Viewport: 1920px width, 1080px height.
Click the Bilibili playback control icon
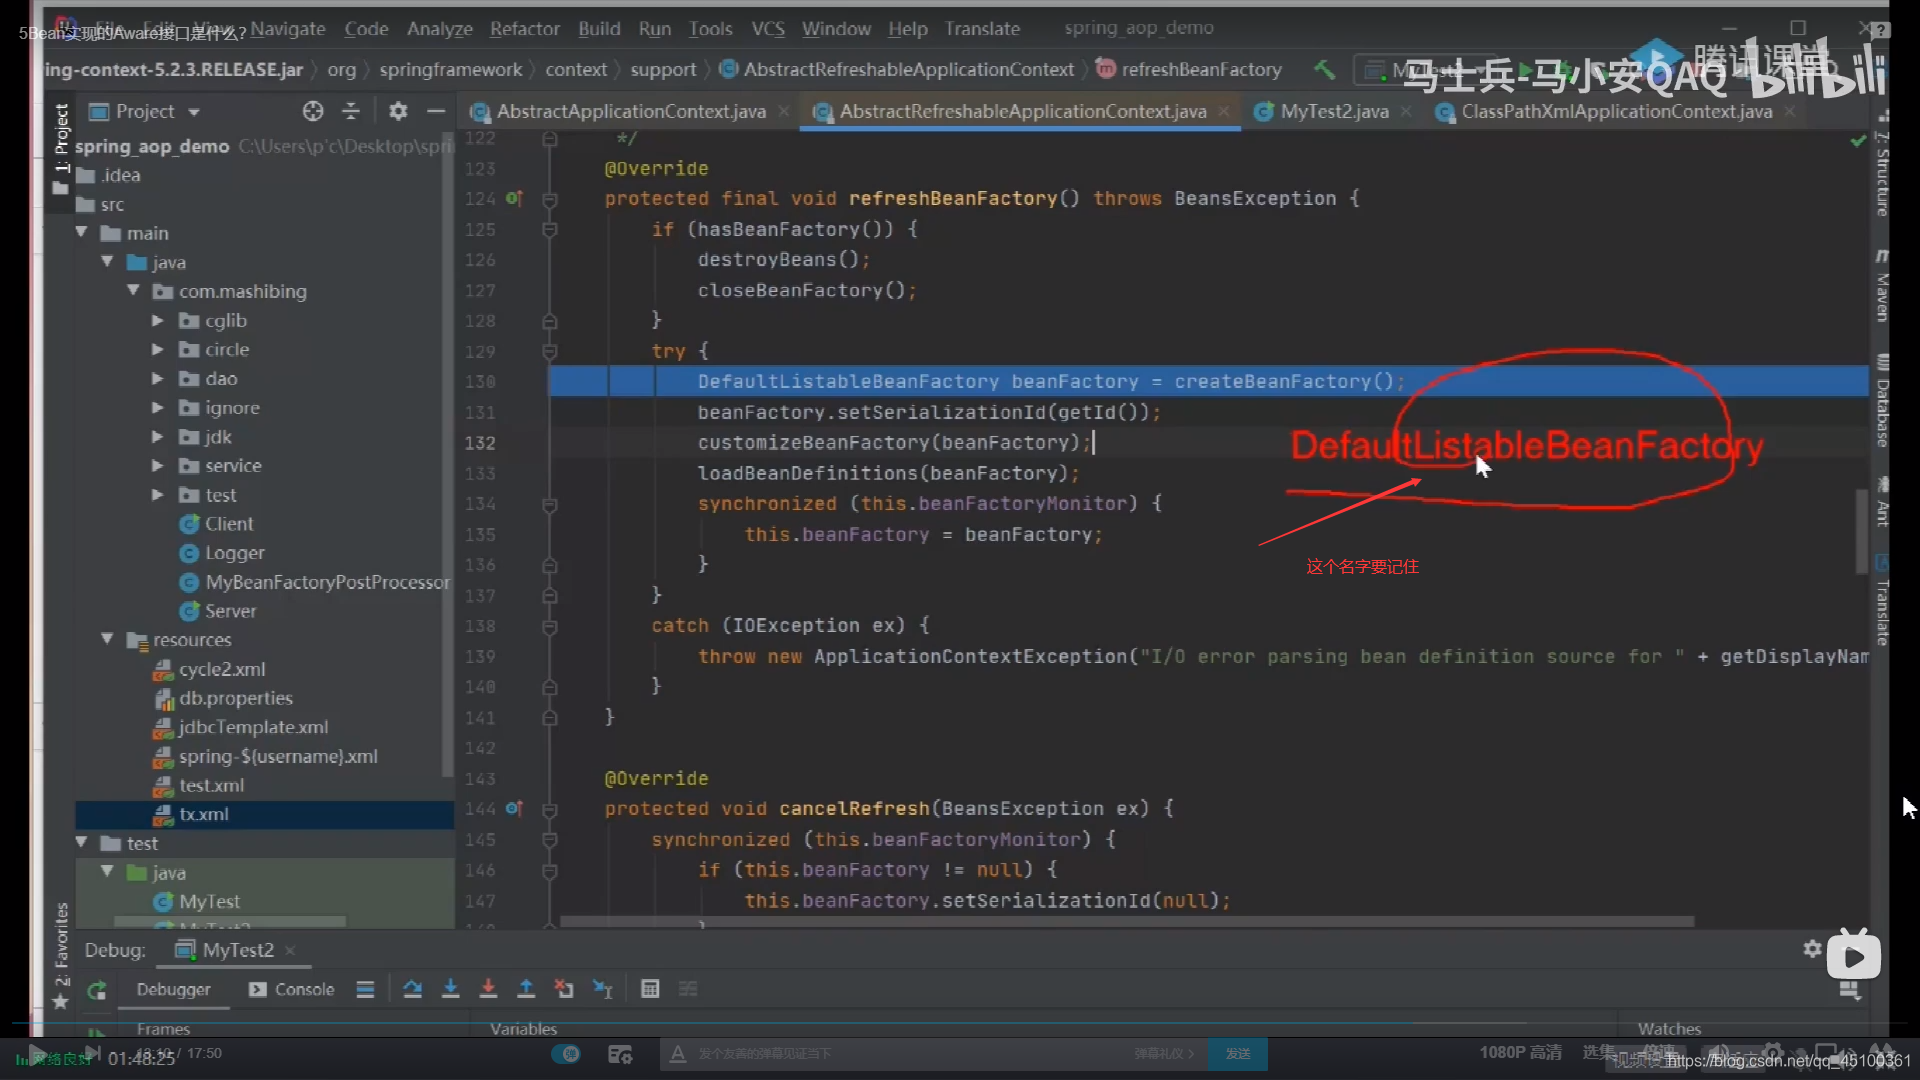pos(1851,955)
